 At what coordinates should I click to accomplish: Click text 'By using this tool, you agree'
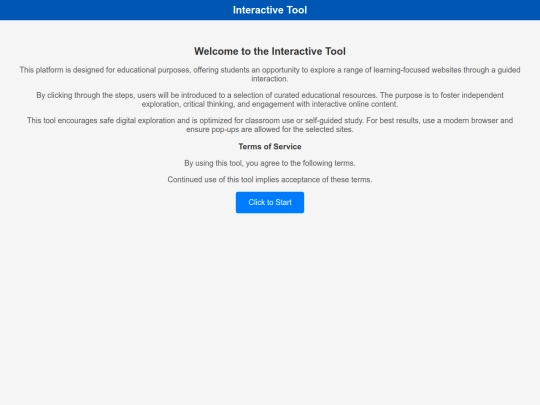pos(270,163)
